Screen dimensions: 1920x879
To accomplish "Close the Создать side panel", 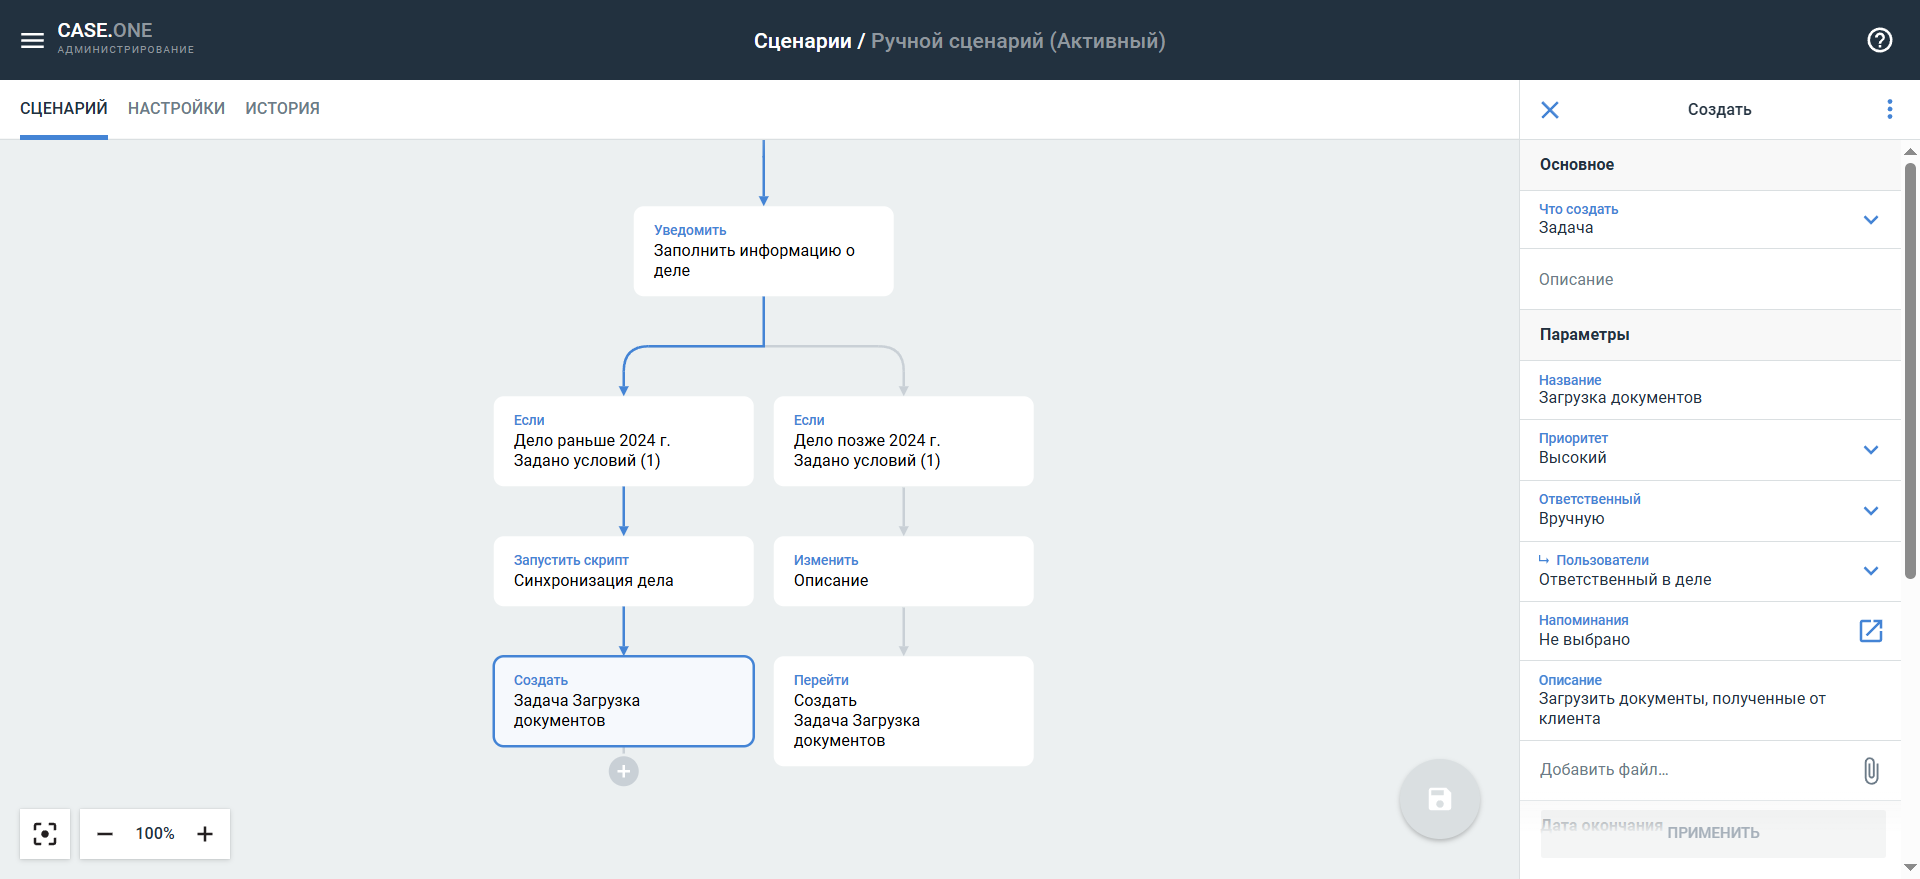I will (1549, 110).
